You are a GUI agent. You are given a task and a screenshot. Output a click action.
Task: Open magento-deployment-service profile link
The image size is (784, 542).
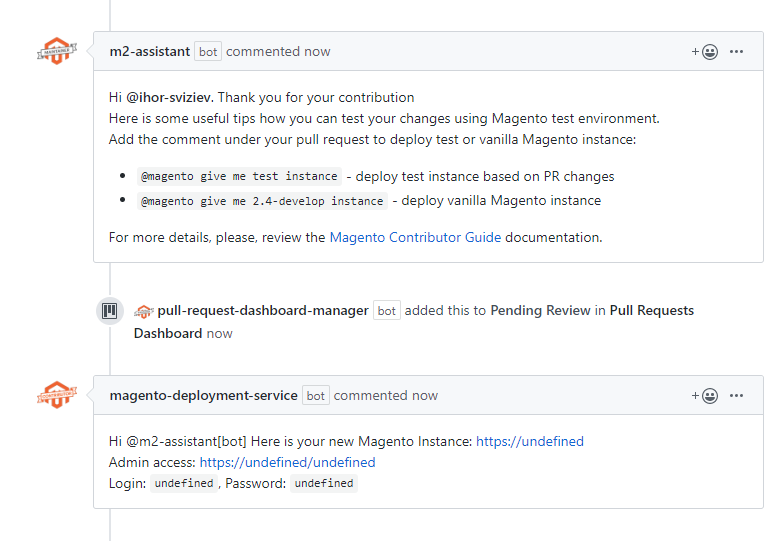[x=204, y=396]
